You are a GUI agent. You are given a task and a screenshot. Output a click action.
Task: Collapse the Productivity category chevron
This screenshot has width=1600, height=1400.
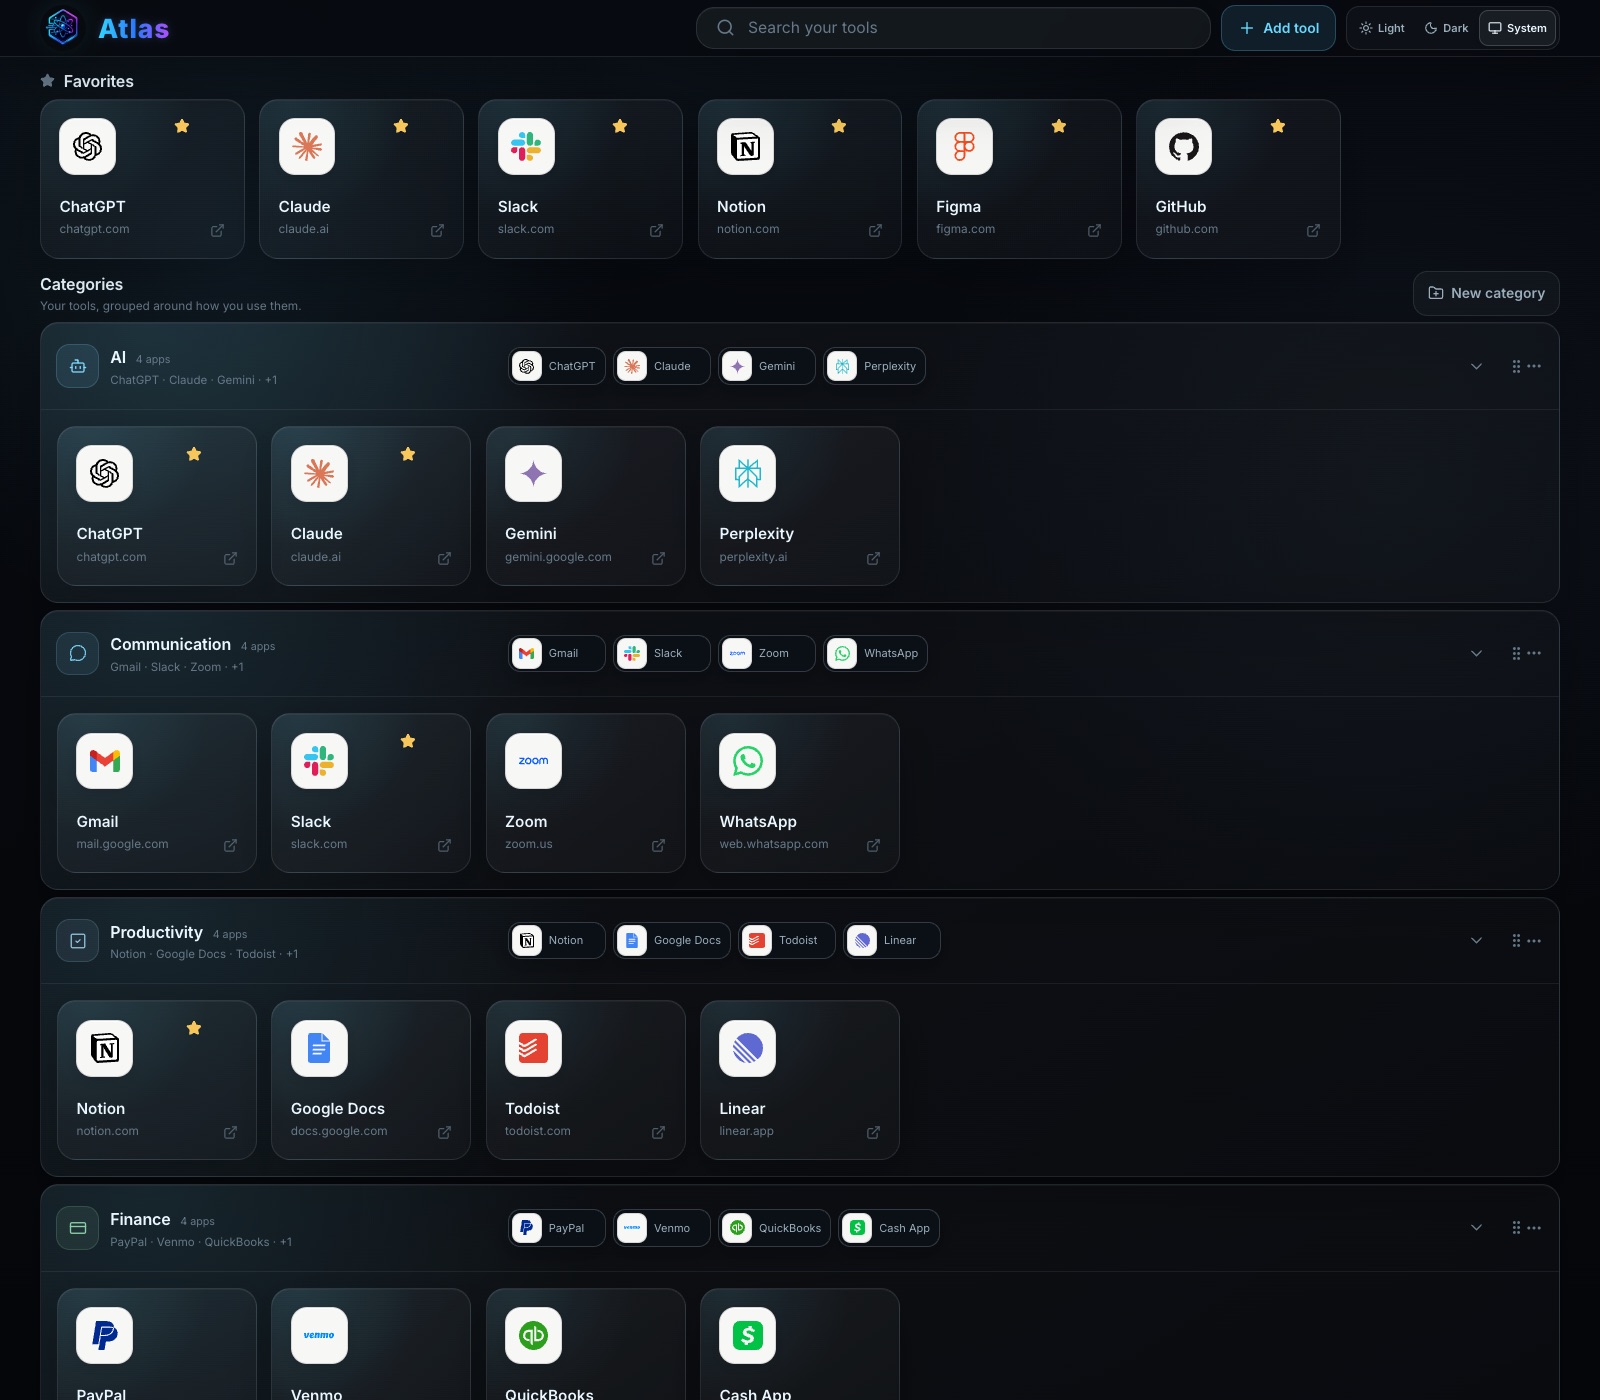(x=1476, y=940)
